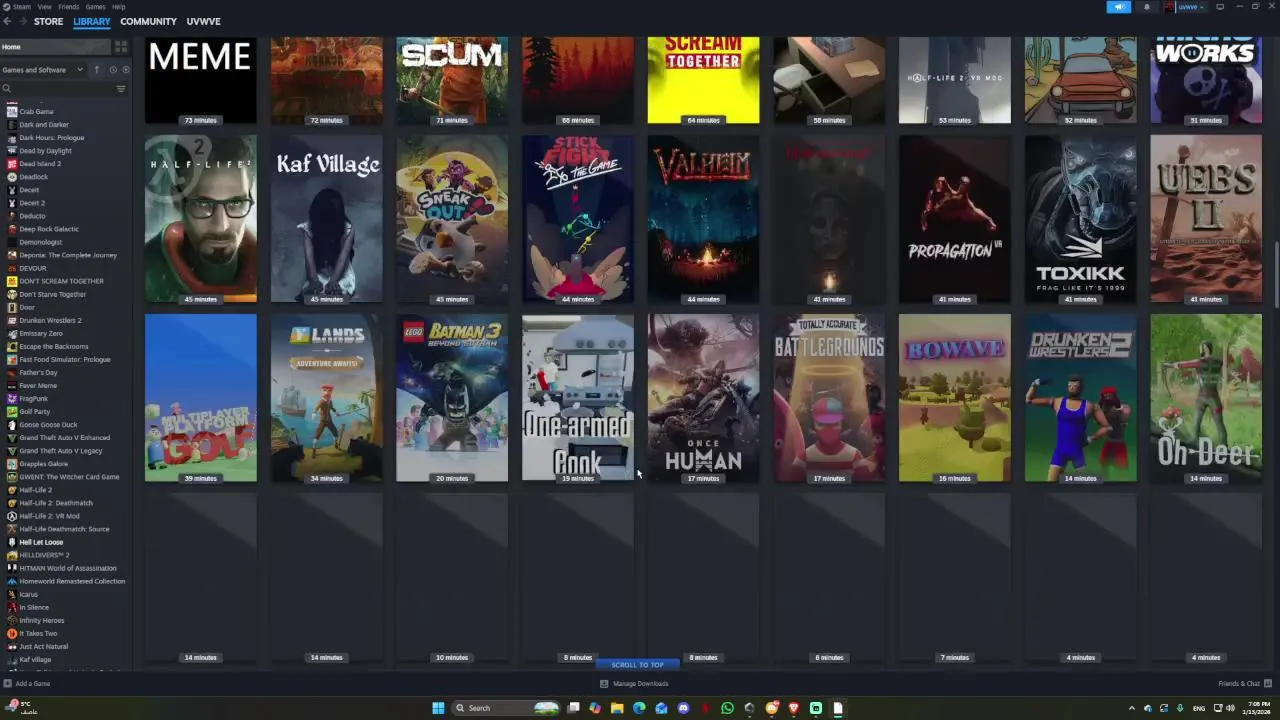Viewport: 1280px width, 720px height.
Task: Select the UEBS II game cover
Action: click(1206, 219)
